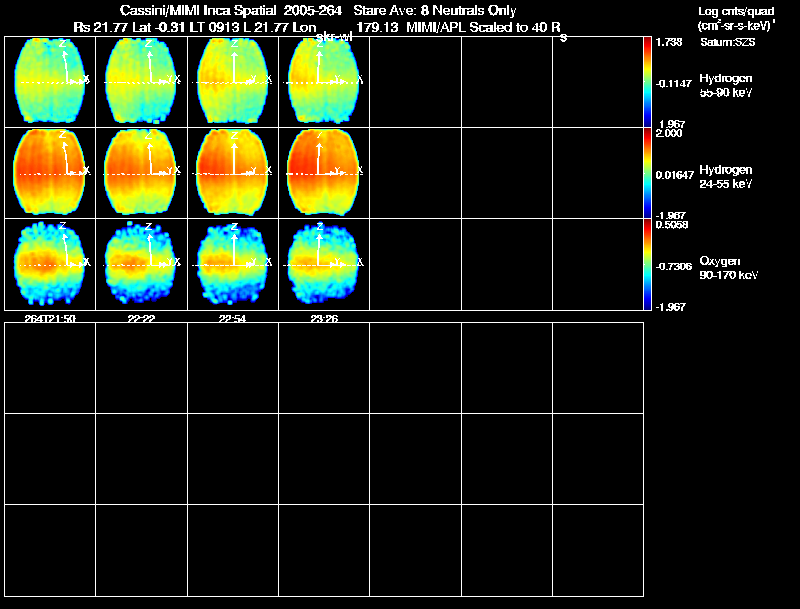The height and width of the screenshot is (609, 800).
Task: Open the Hydrogen 24-55 keV image at 22:54
Action: click(x=233, y=172)
